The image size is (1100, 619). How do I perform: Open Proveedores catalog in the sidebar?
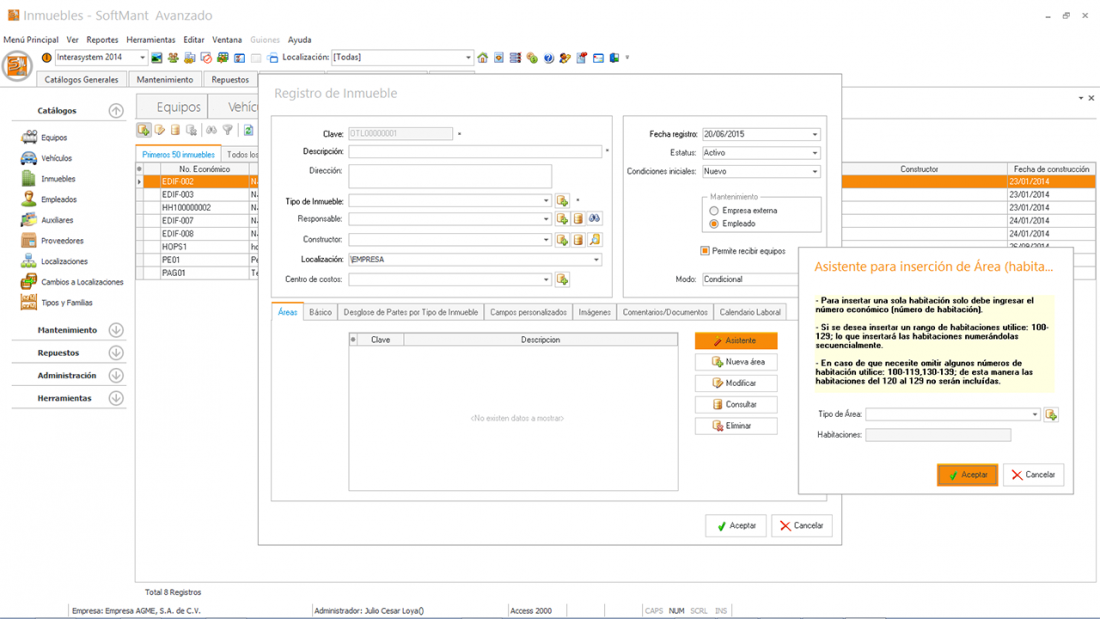(x=61, y=241)
